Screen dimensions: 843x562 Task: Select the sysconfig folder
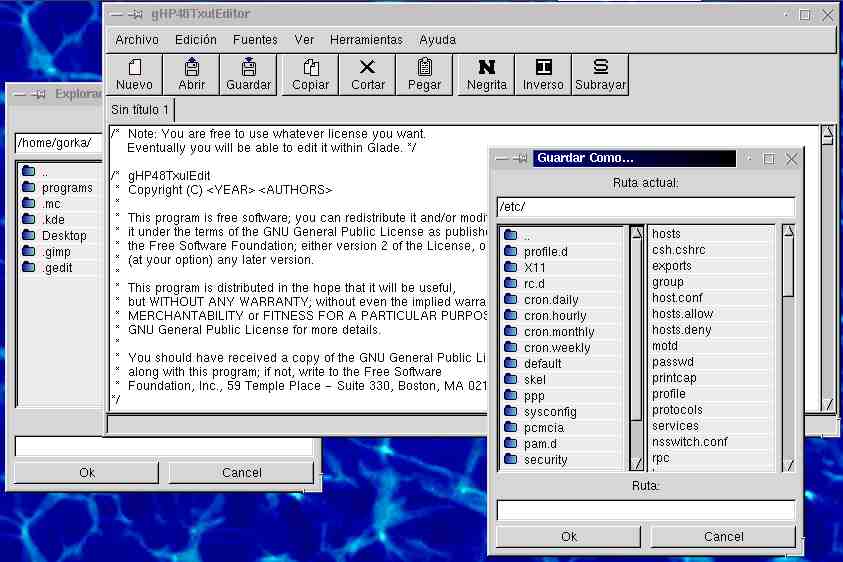563,411
